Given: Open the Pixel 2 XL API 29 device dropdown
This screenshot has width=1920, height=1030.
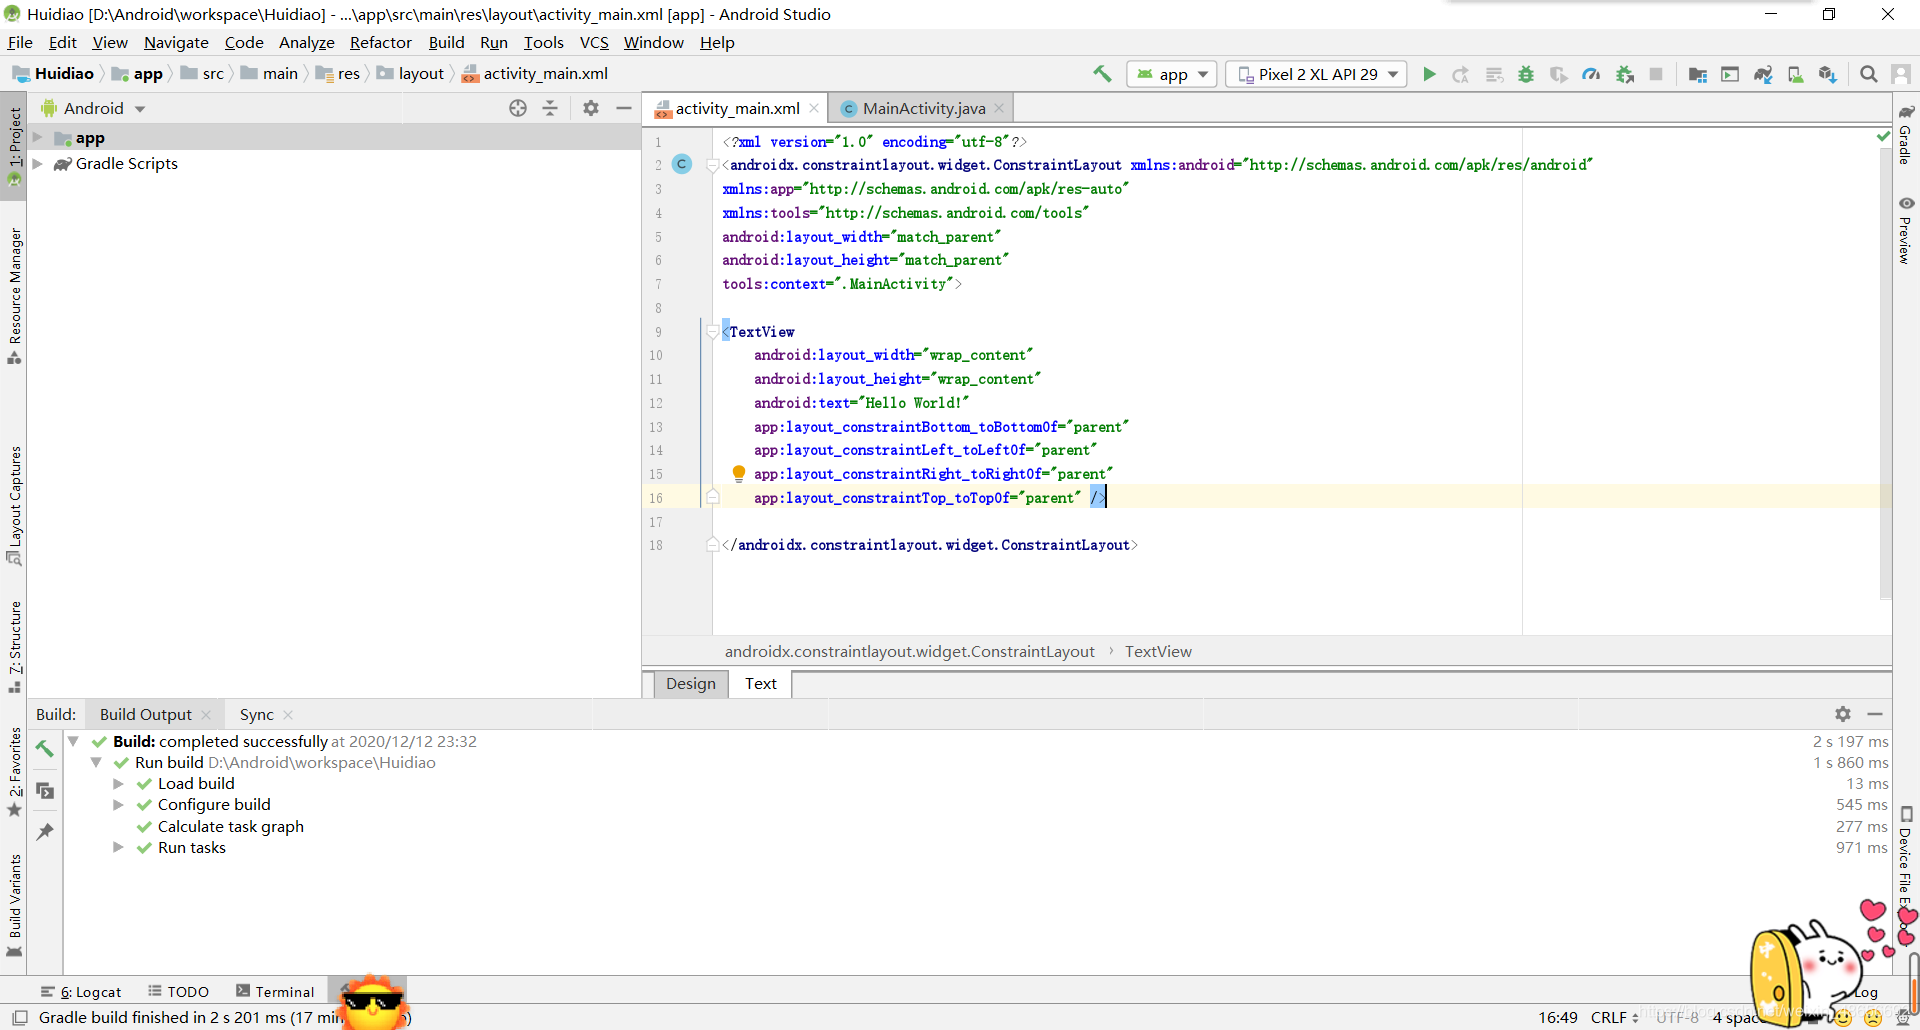Looking at the screenshot, I should pos(1317,74).
